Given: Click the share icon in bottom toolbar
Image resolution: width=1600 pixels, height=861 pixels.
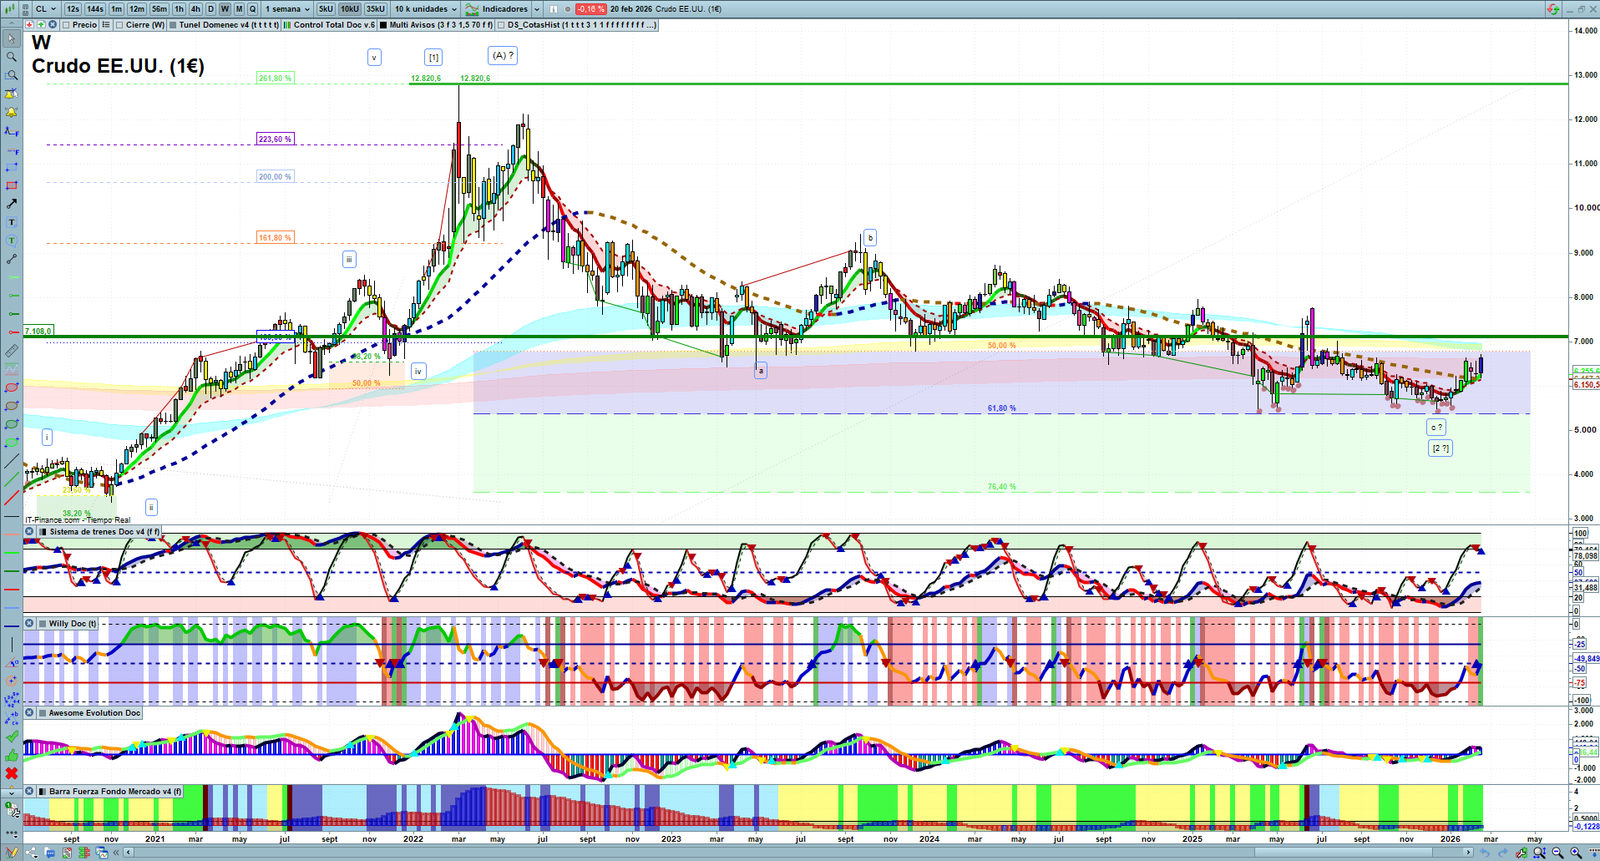Looking at the screenshot, I should point(33,853).
